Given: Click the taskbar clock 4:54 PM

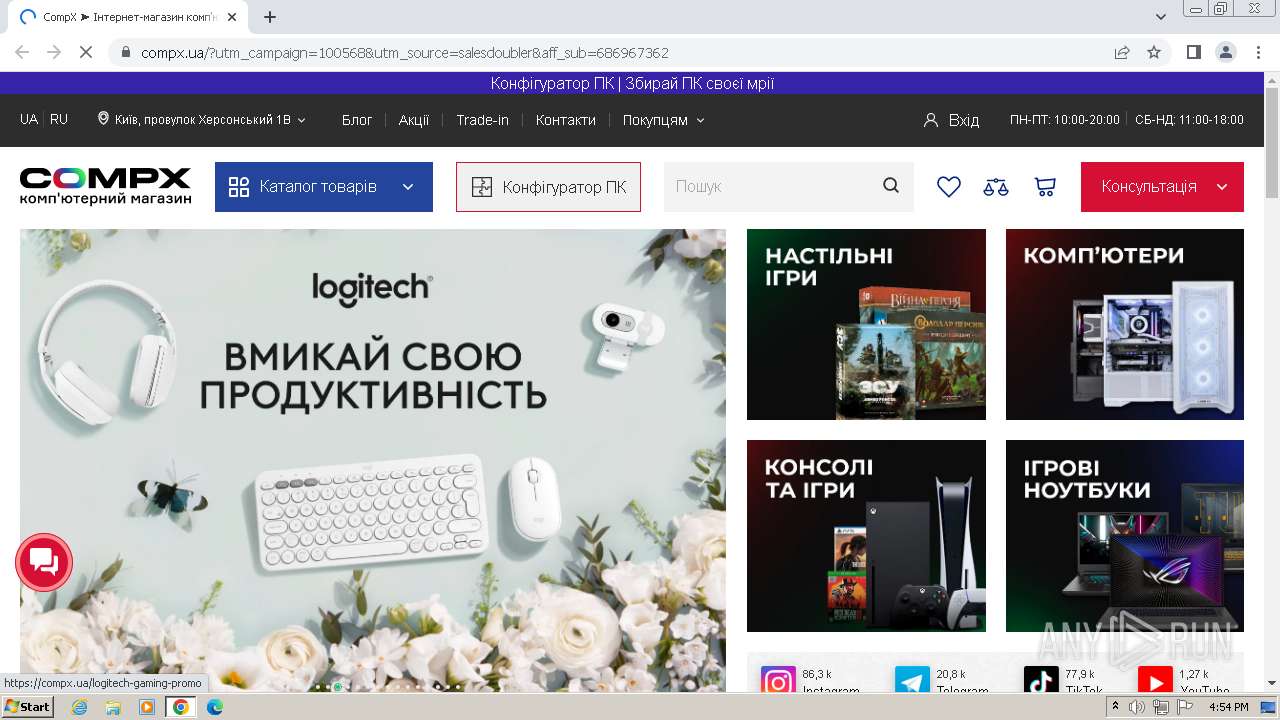Looking at the screenshot, I should coord(1228,707).
